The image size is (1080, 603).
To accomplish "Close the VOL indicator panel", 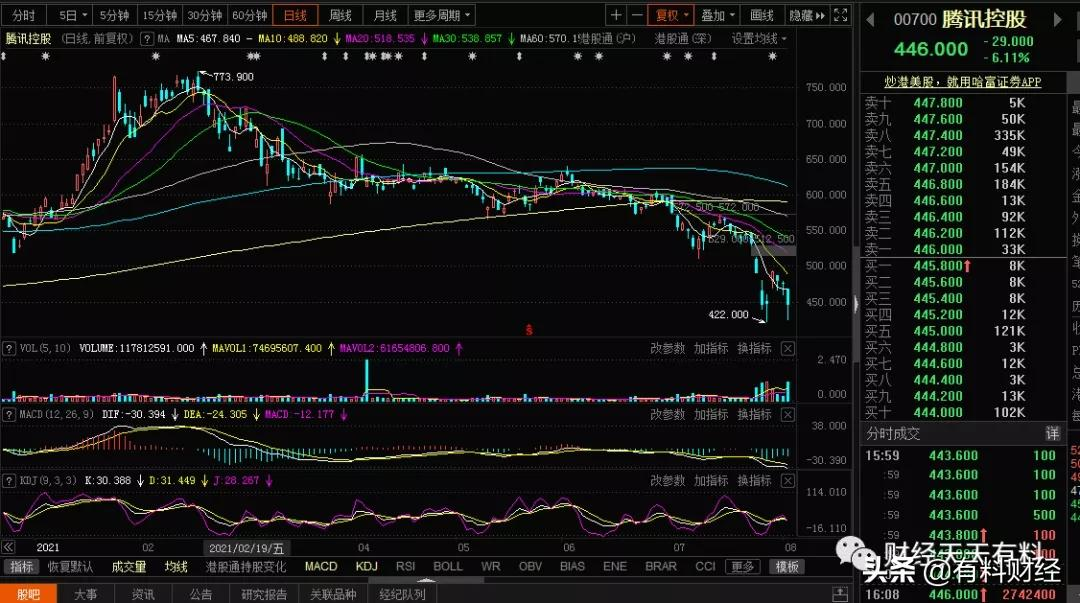I will [787, 349].
